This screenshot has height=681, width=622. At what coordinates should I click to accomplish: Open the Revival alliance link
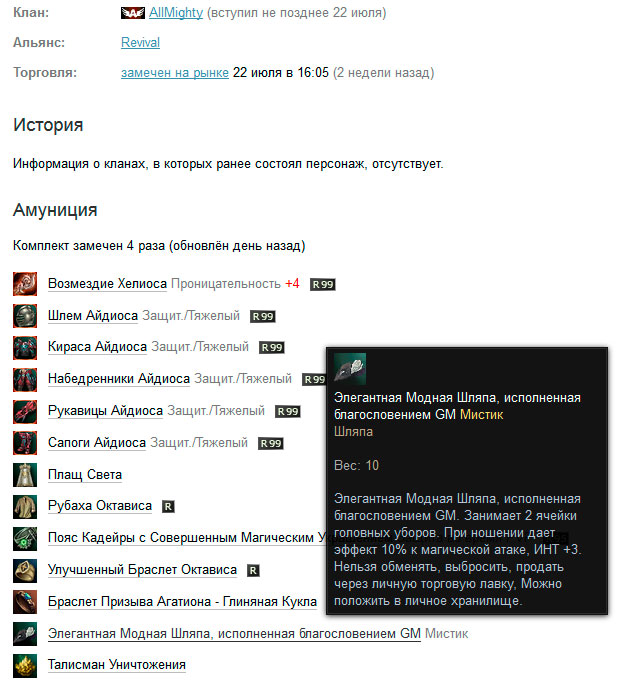[140, 42]
